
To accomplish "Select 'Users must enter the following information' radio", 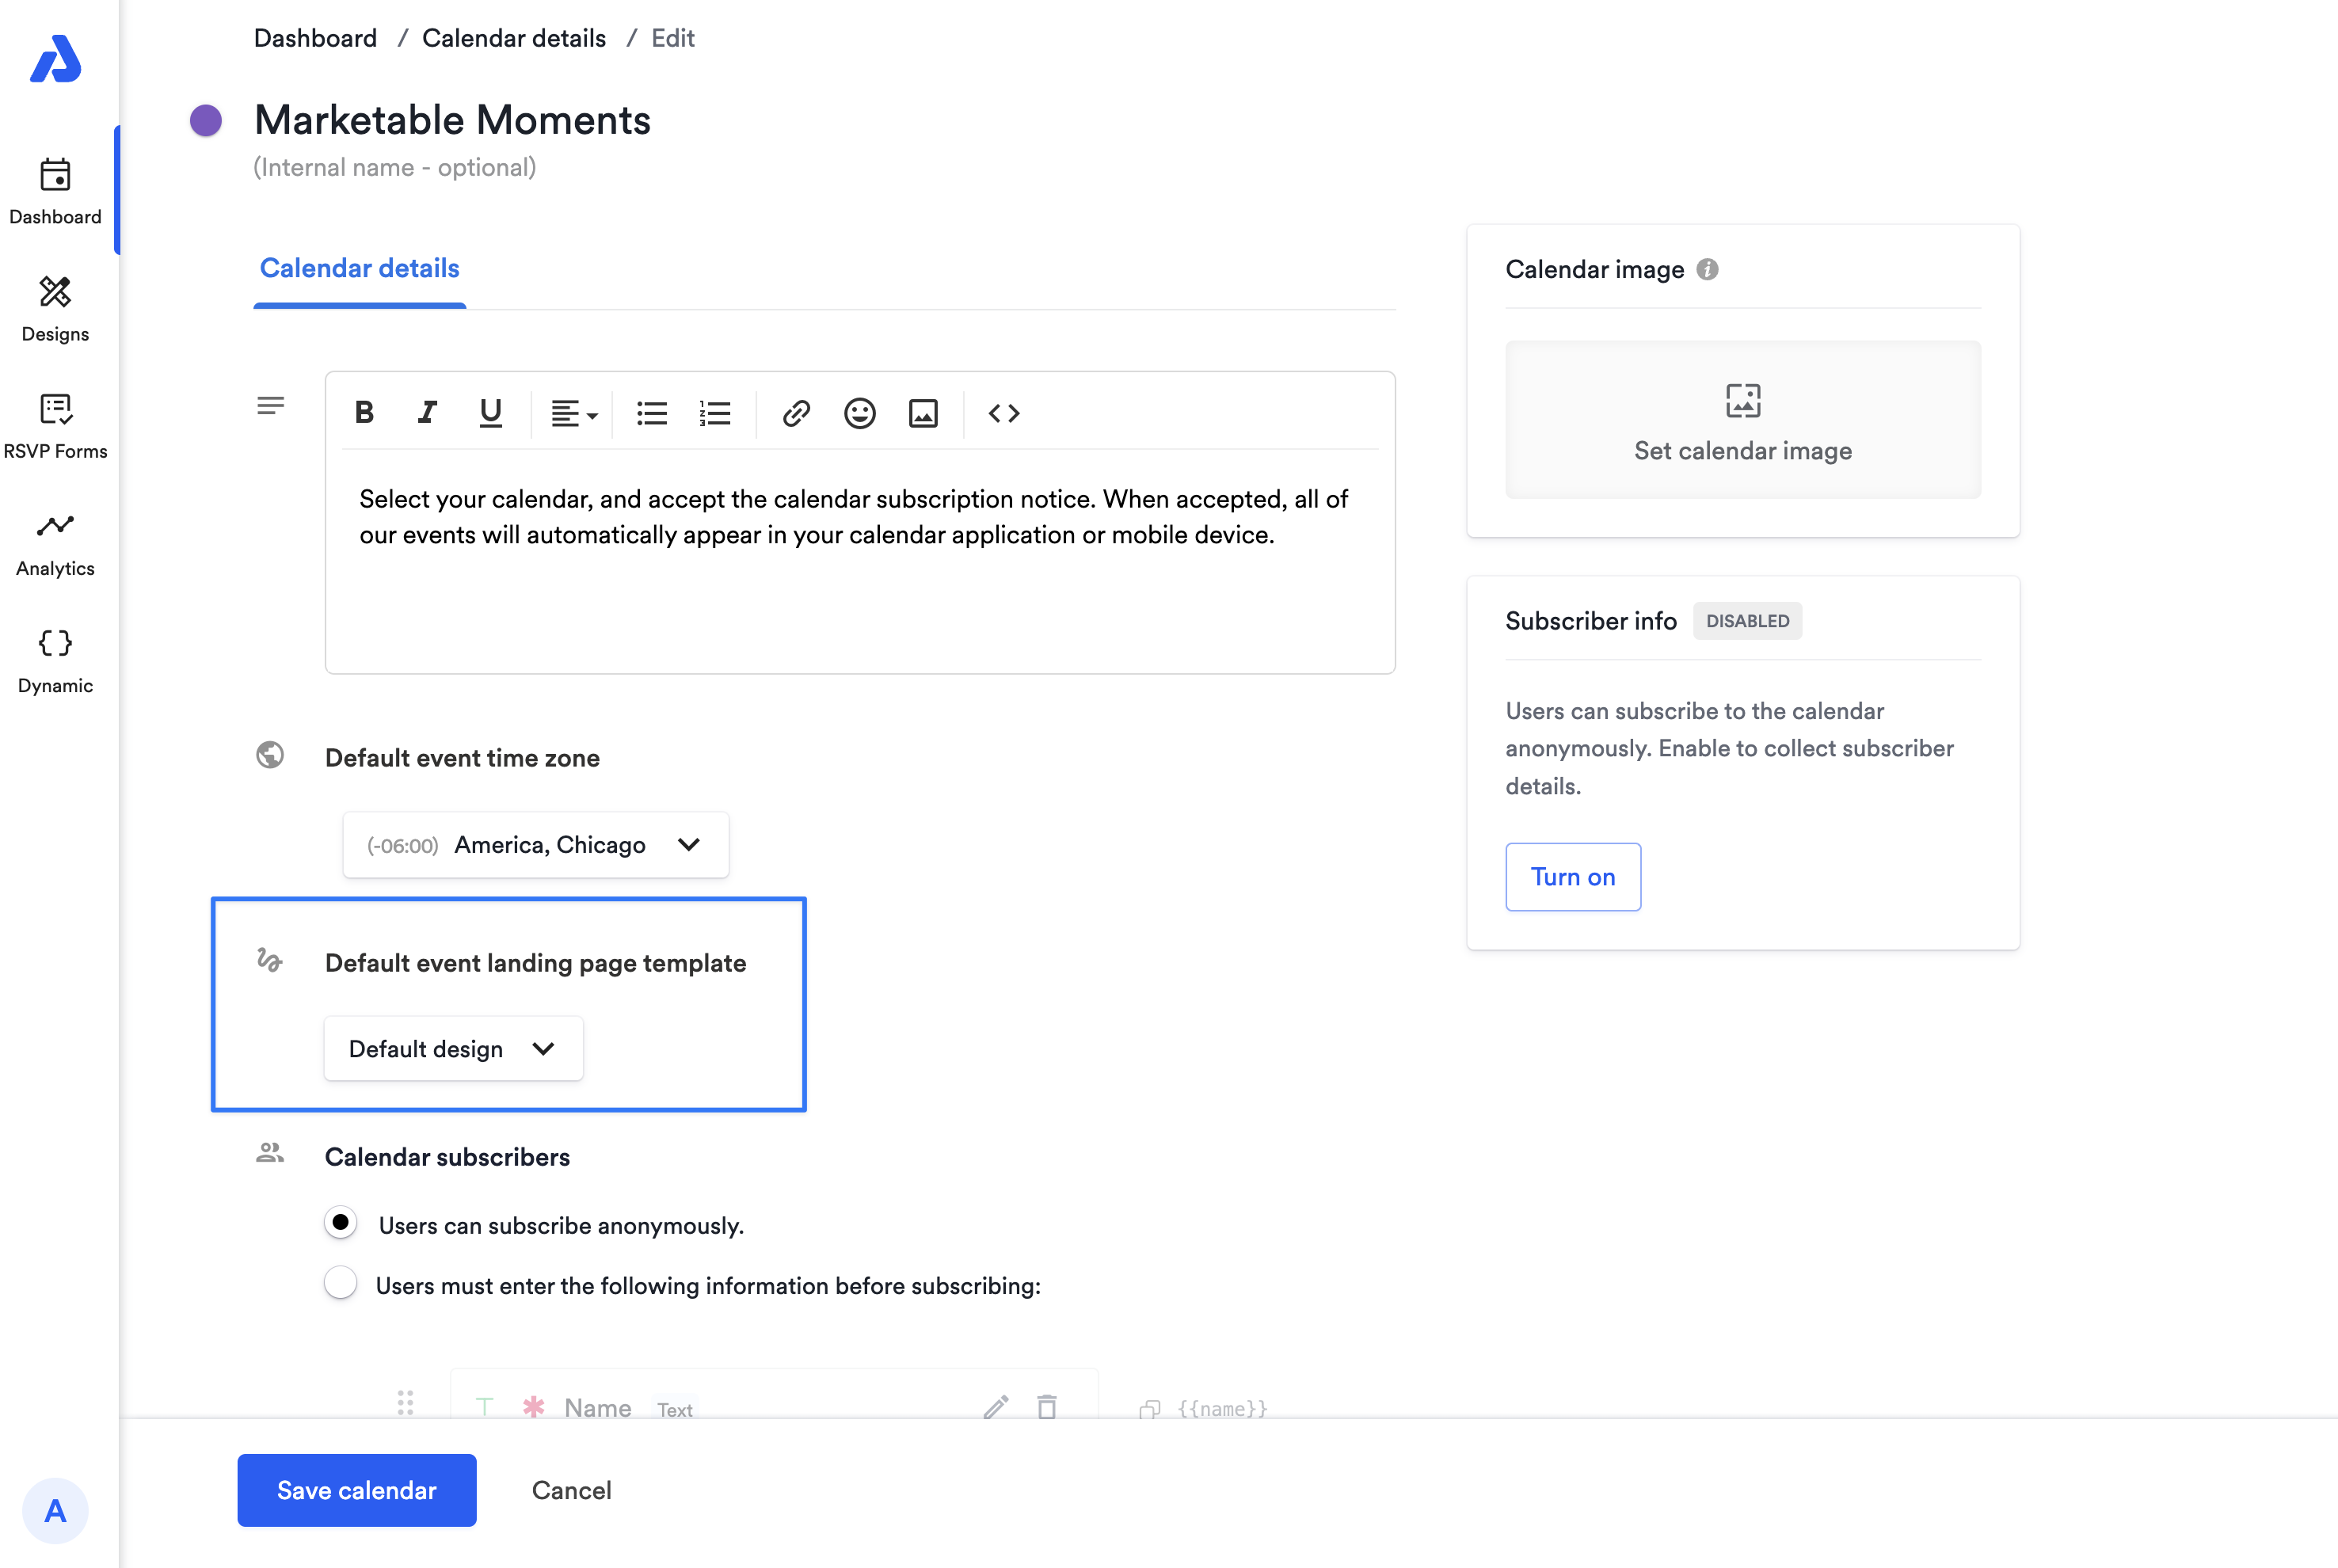I will 341,1283.
